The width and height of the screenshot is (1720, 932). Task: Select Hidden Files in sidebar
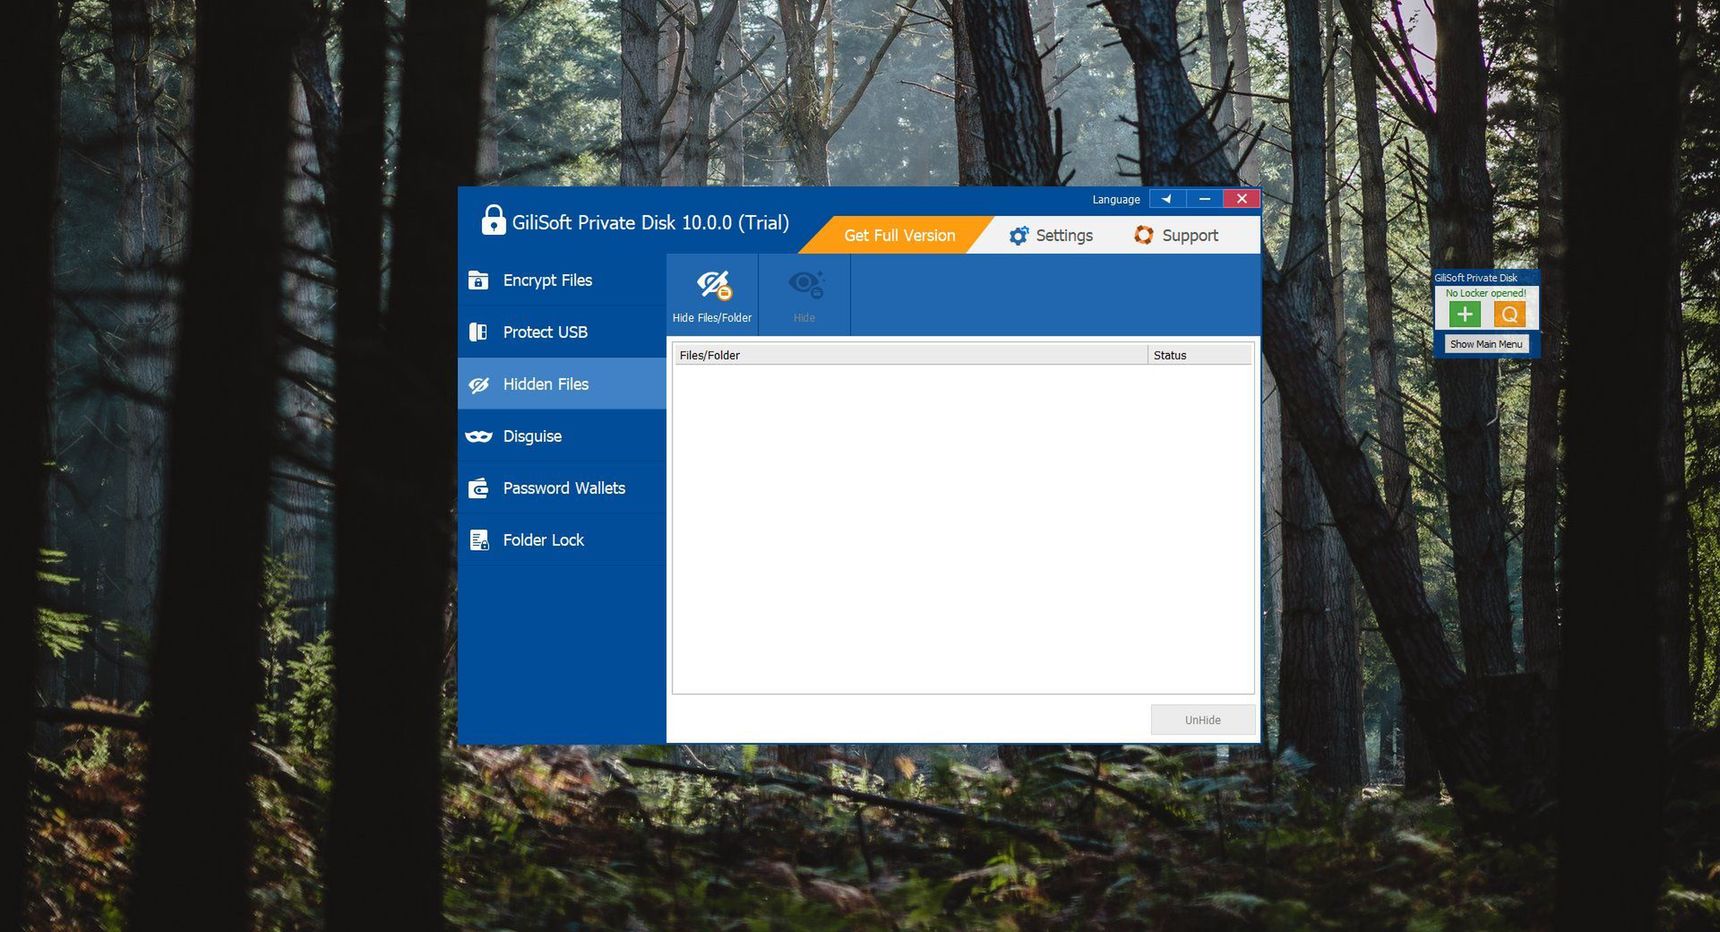562,384
